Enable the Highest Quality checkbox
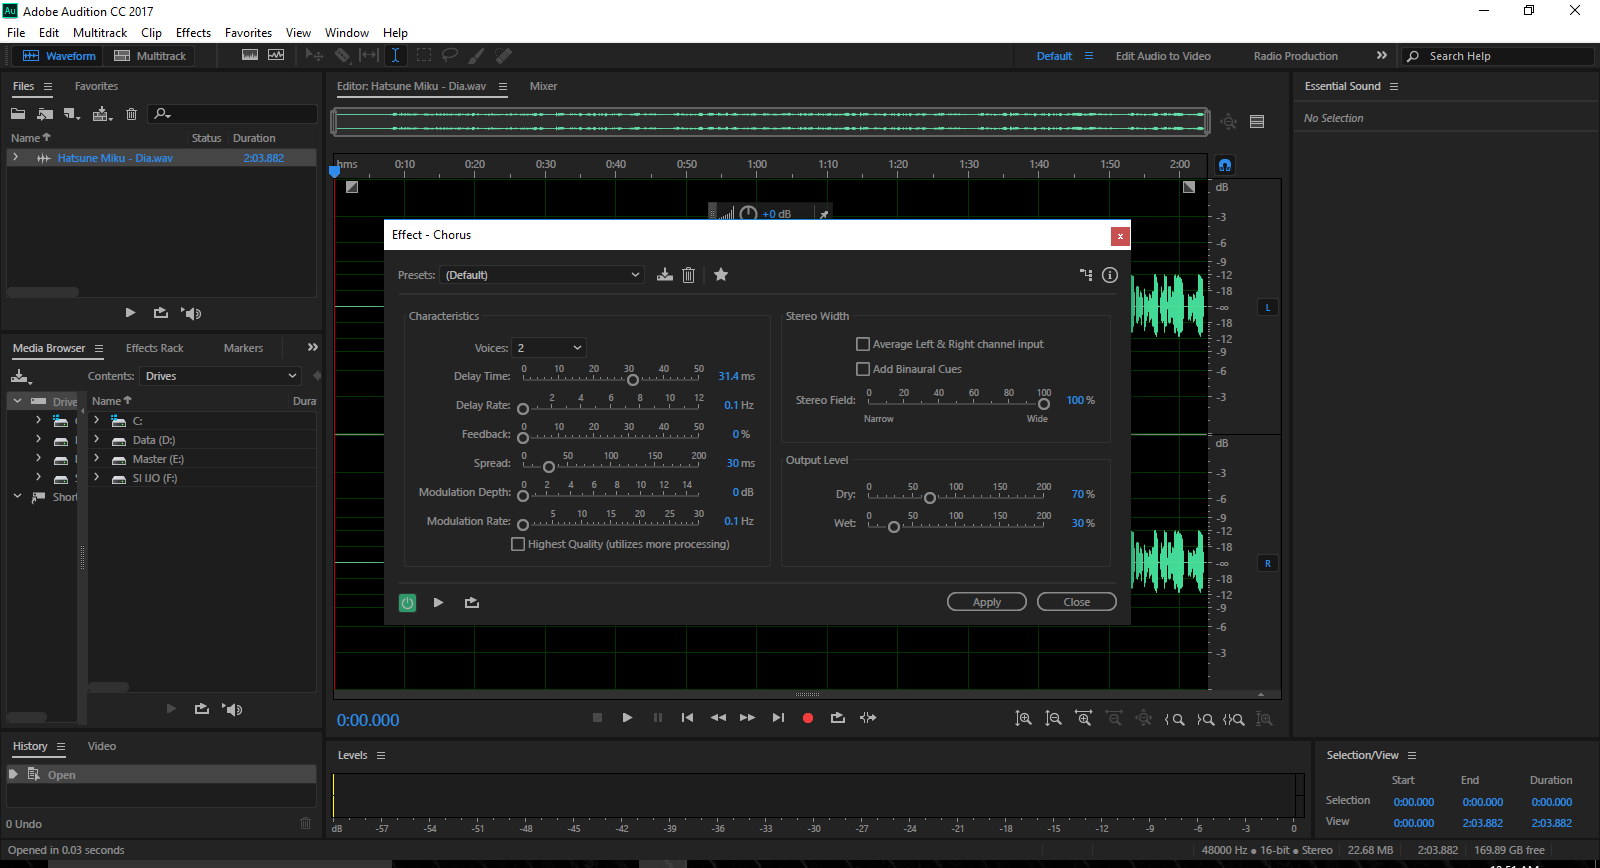The height and width of the screenshot is (868, 1600). pos(518,544)
